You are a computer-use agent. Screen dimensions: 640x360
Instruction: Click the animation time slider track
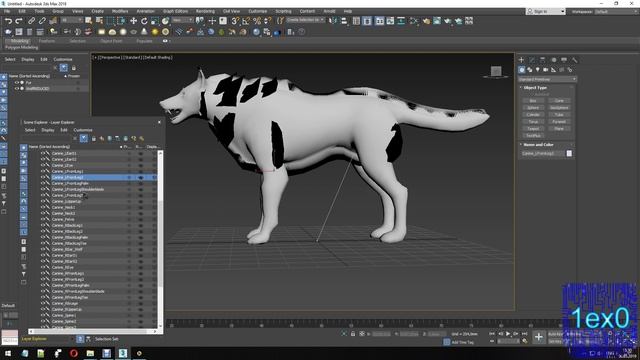tap(363, 325)
